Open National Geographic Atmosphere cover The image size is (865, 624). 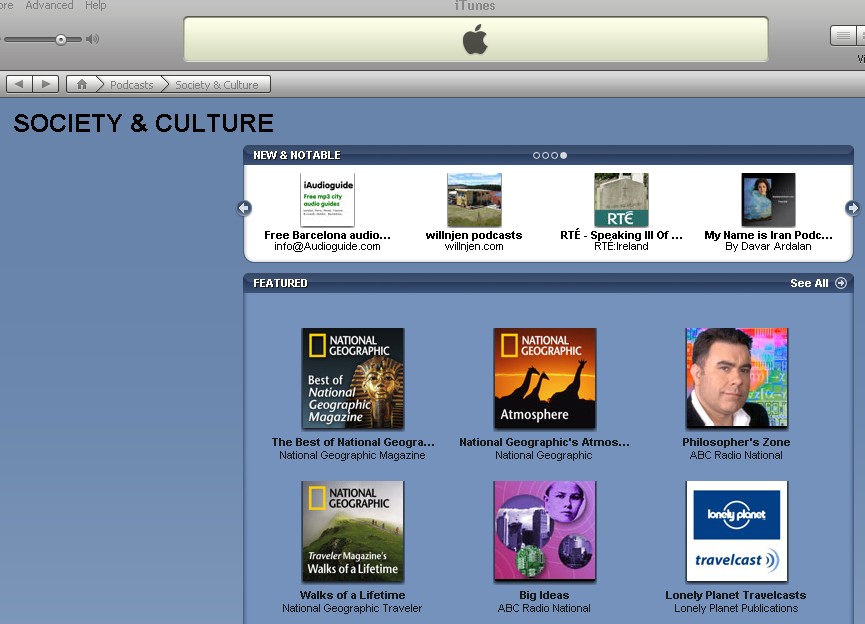544,378
